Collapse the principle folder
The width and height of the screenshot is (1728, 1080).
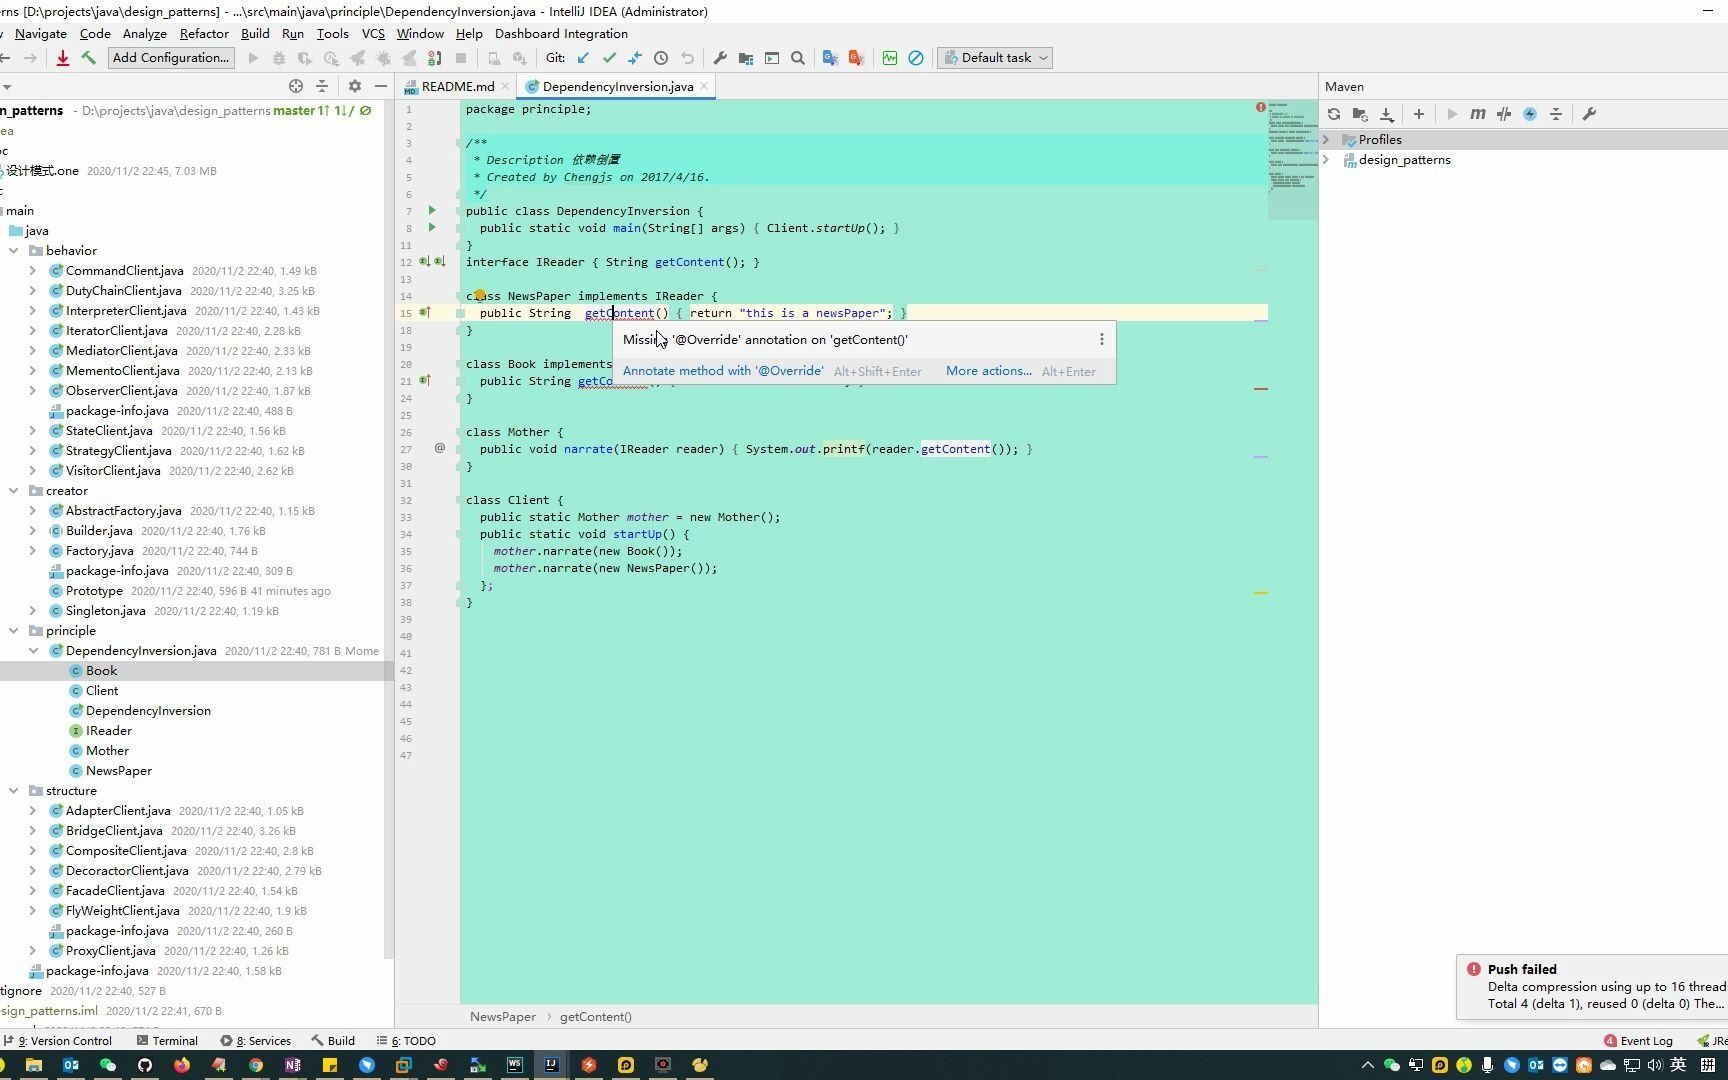[14, 631]
